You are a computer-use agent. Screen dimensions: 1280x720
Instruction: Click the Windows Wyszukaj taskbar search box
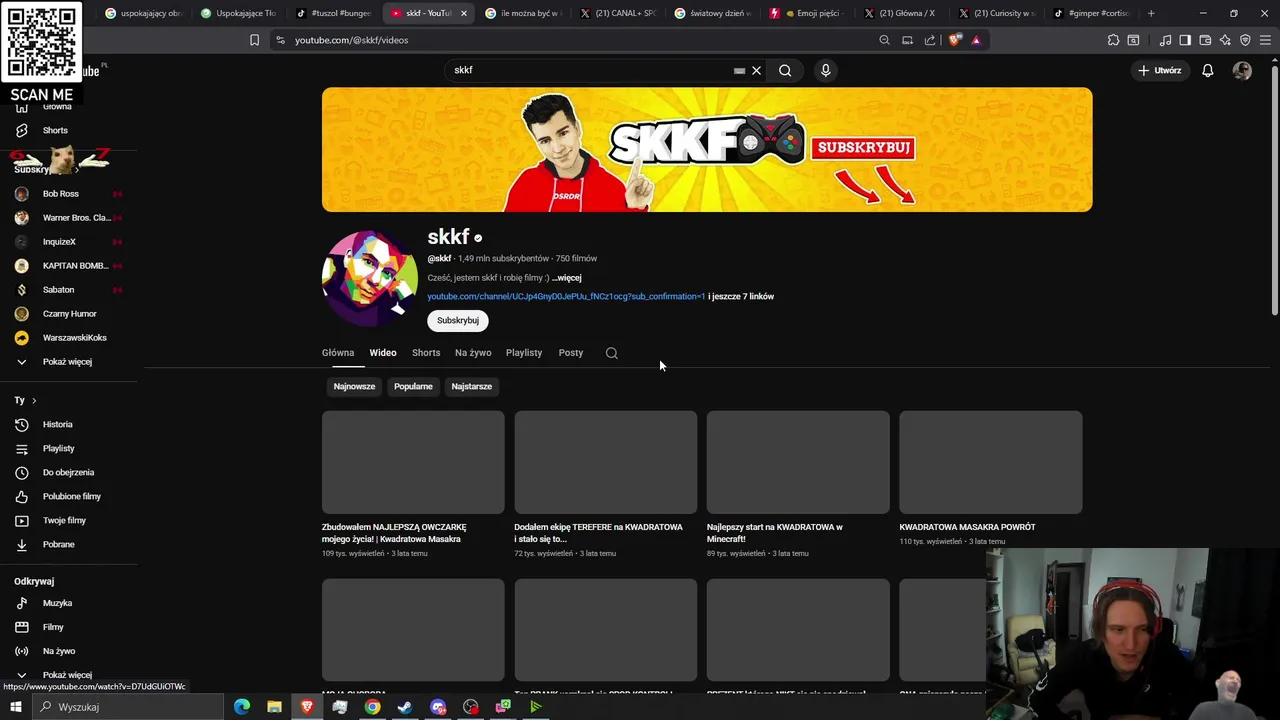click(x=130, y=707)
